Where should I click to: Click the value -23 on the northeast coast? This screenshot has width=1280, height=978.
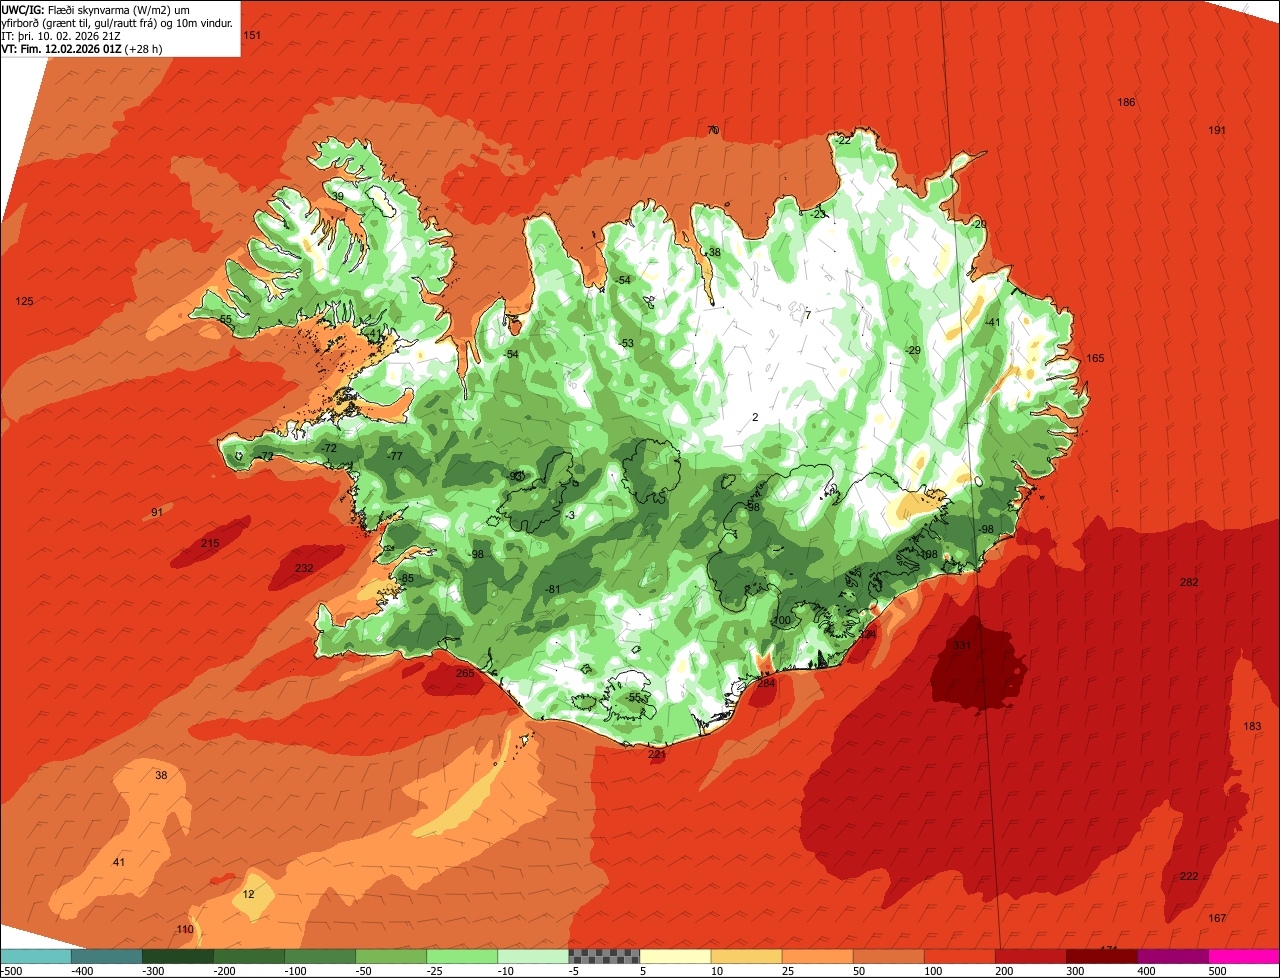pyautogui.click(x=819, y=213)
